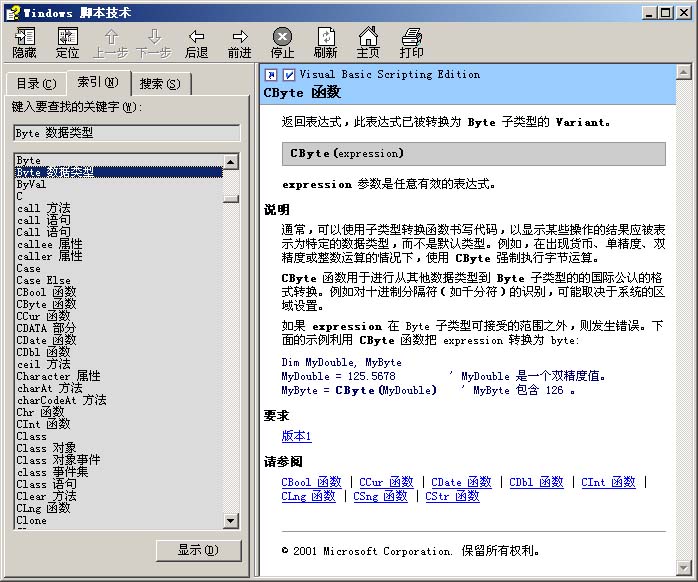Open the 'CSng 函数' link under 请参阅
This screenshot has width=698, height=582.
coord(380,496)
